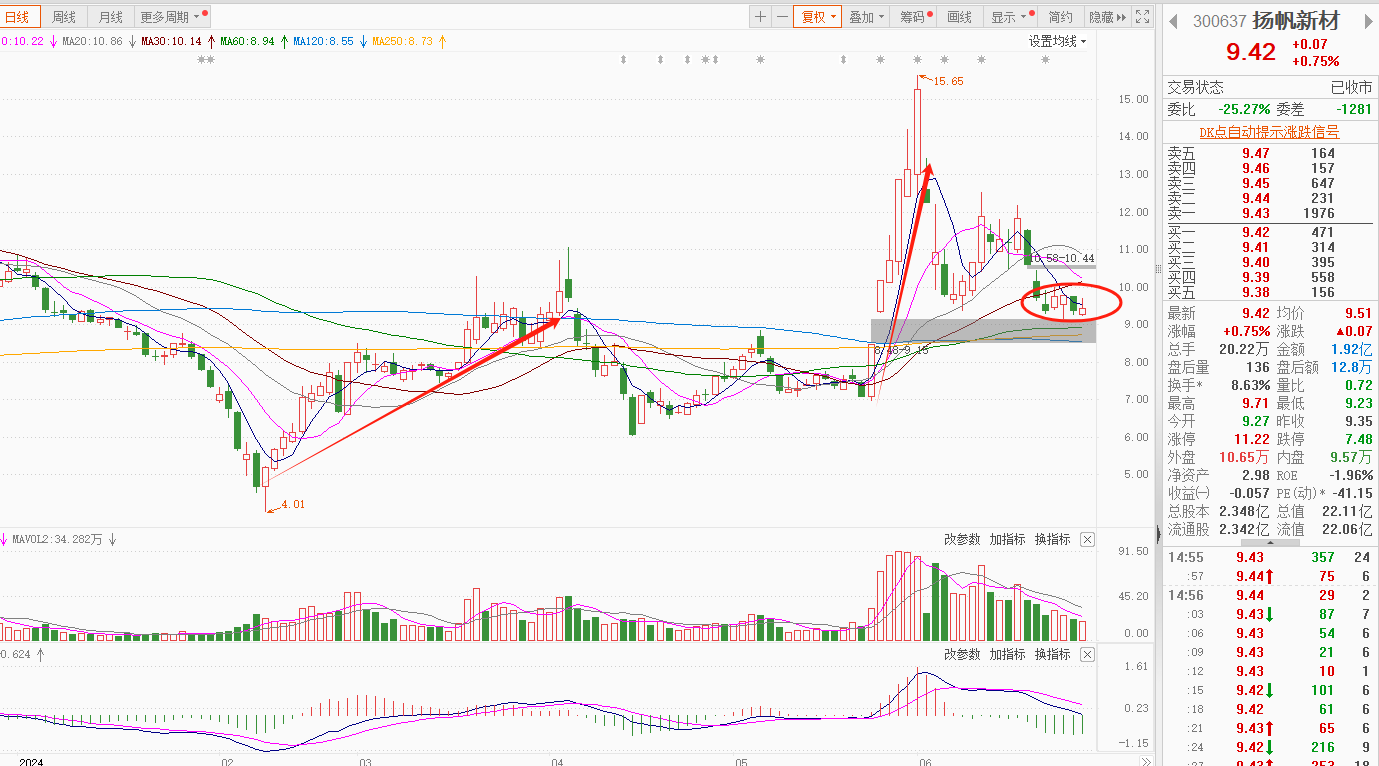Toggle 简约 simple mode
This screenshot has width=1379, height=766.
1060,17
